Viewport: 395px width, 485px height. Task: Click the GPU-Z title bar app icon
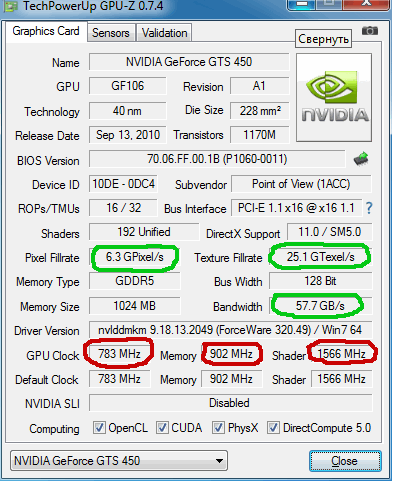(x=10, y=7)
